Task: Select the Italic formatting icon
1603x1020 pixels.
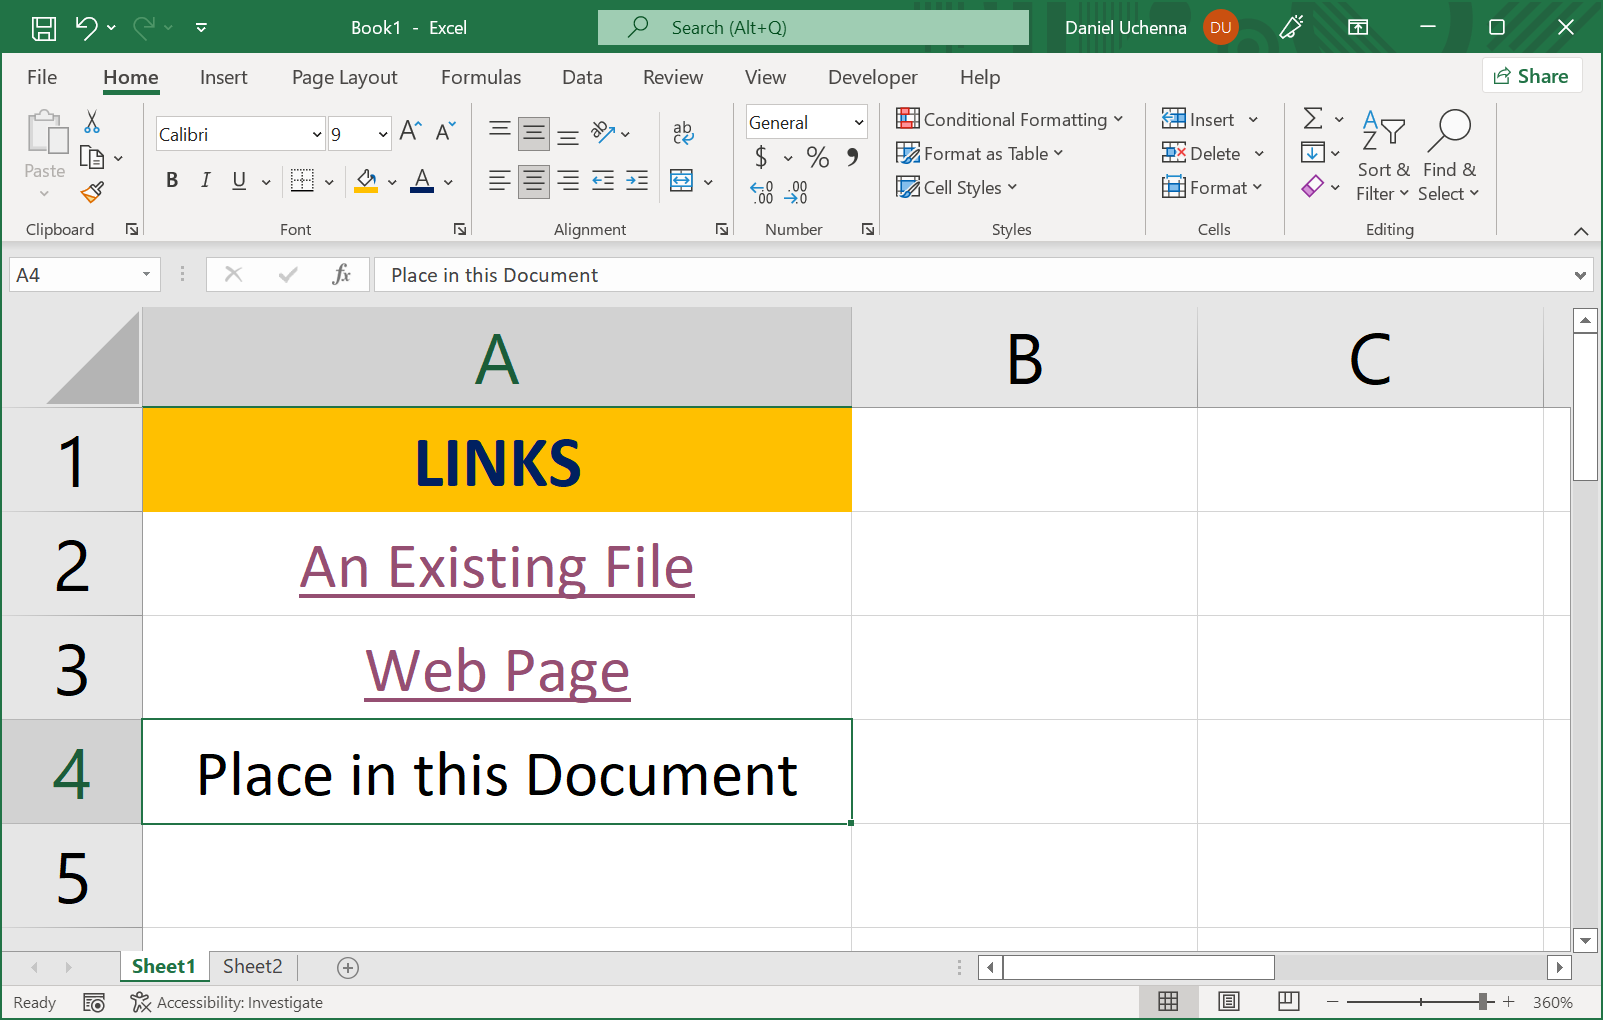Action: tap(205, 181)
